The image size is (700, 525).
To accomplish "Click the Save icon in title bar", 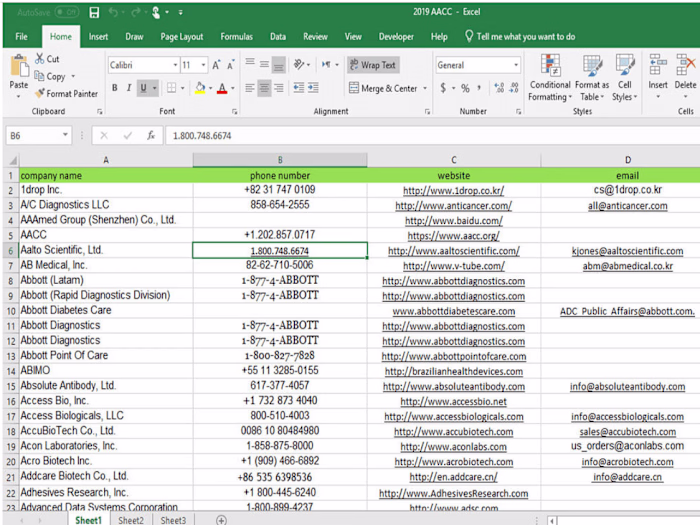I will tap(94, 12).
